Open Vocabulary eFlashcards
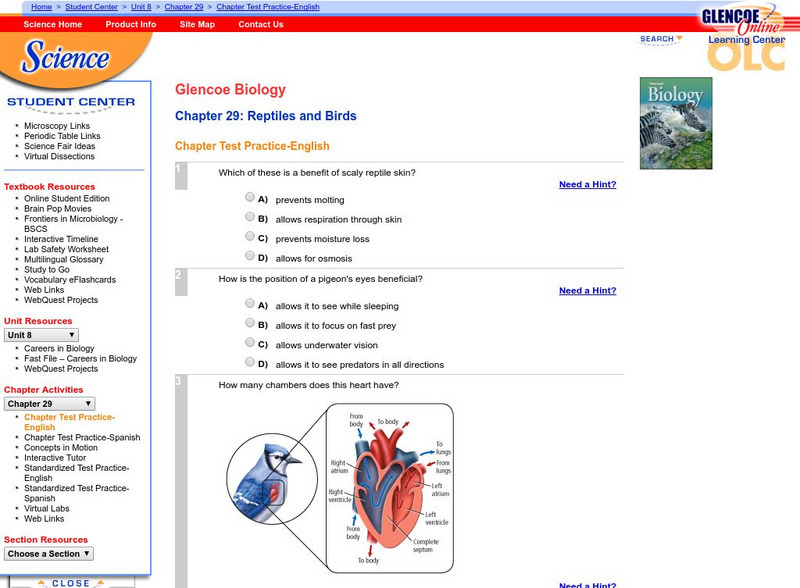Viewport: 800px width, 588px height. [x=70, y=280]
